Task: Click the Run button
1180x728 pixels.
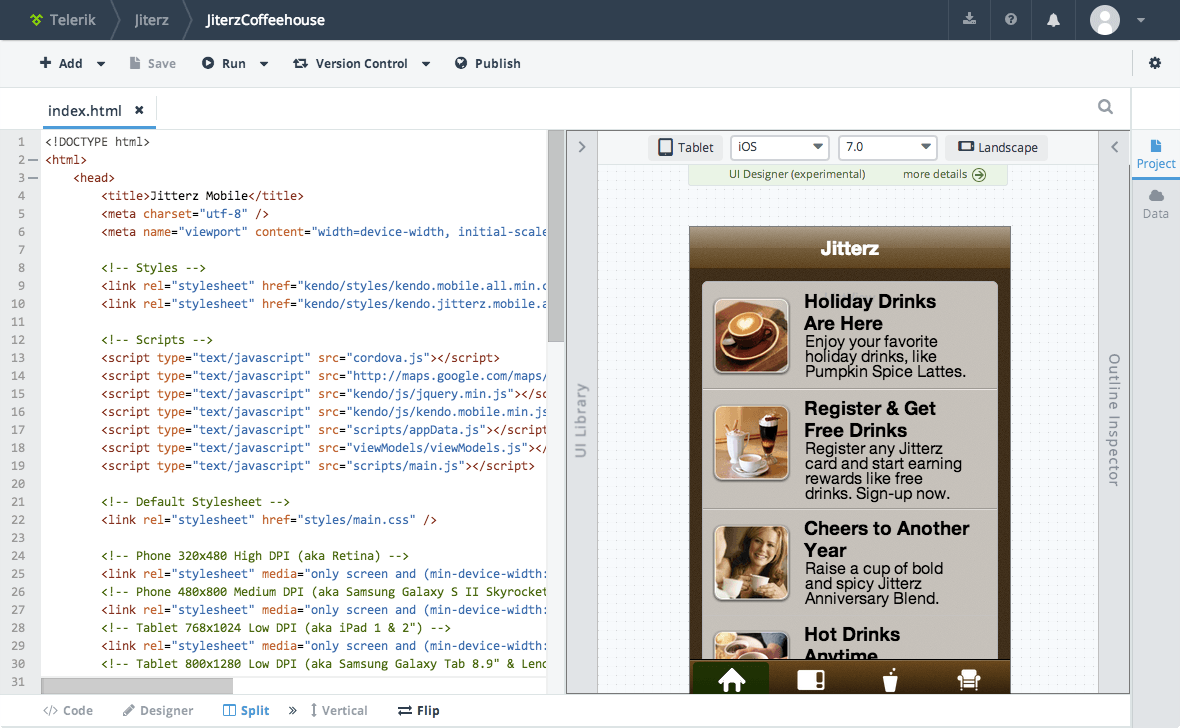Action: (224, 63)
